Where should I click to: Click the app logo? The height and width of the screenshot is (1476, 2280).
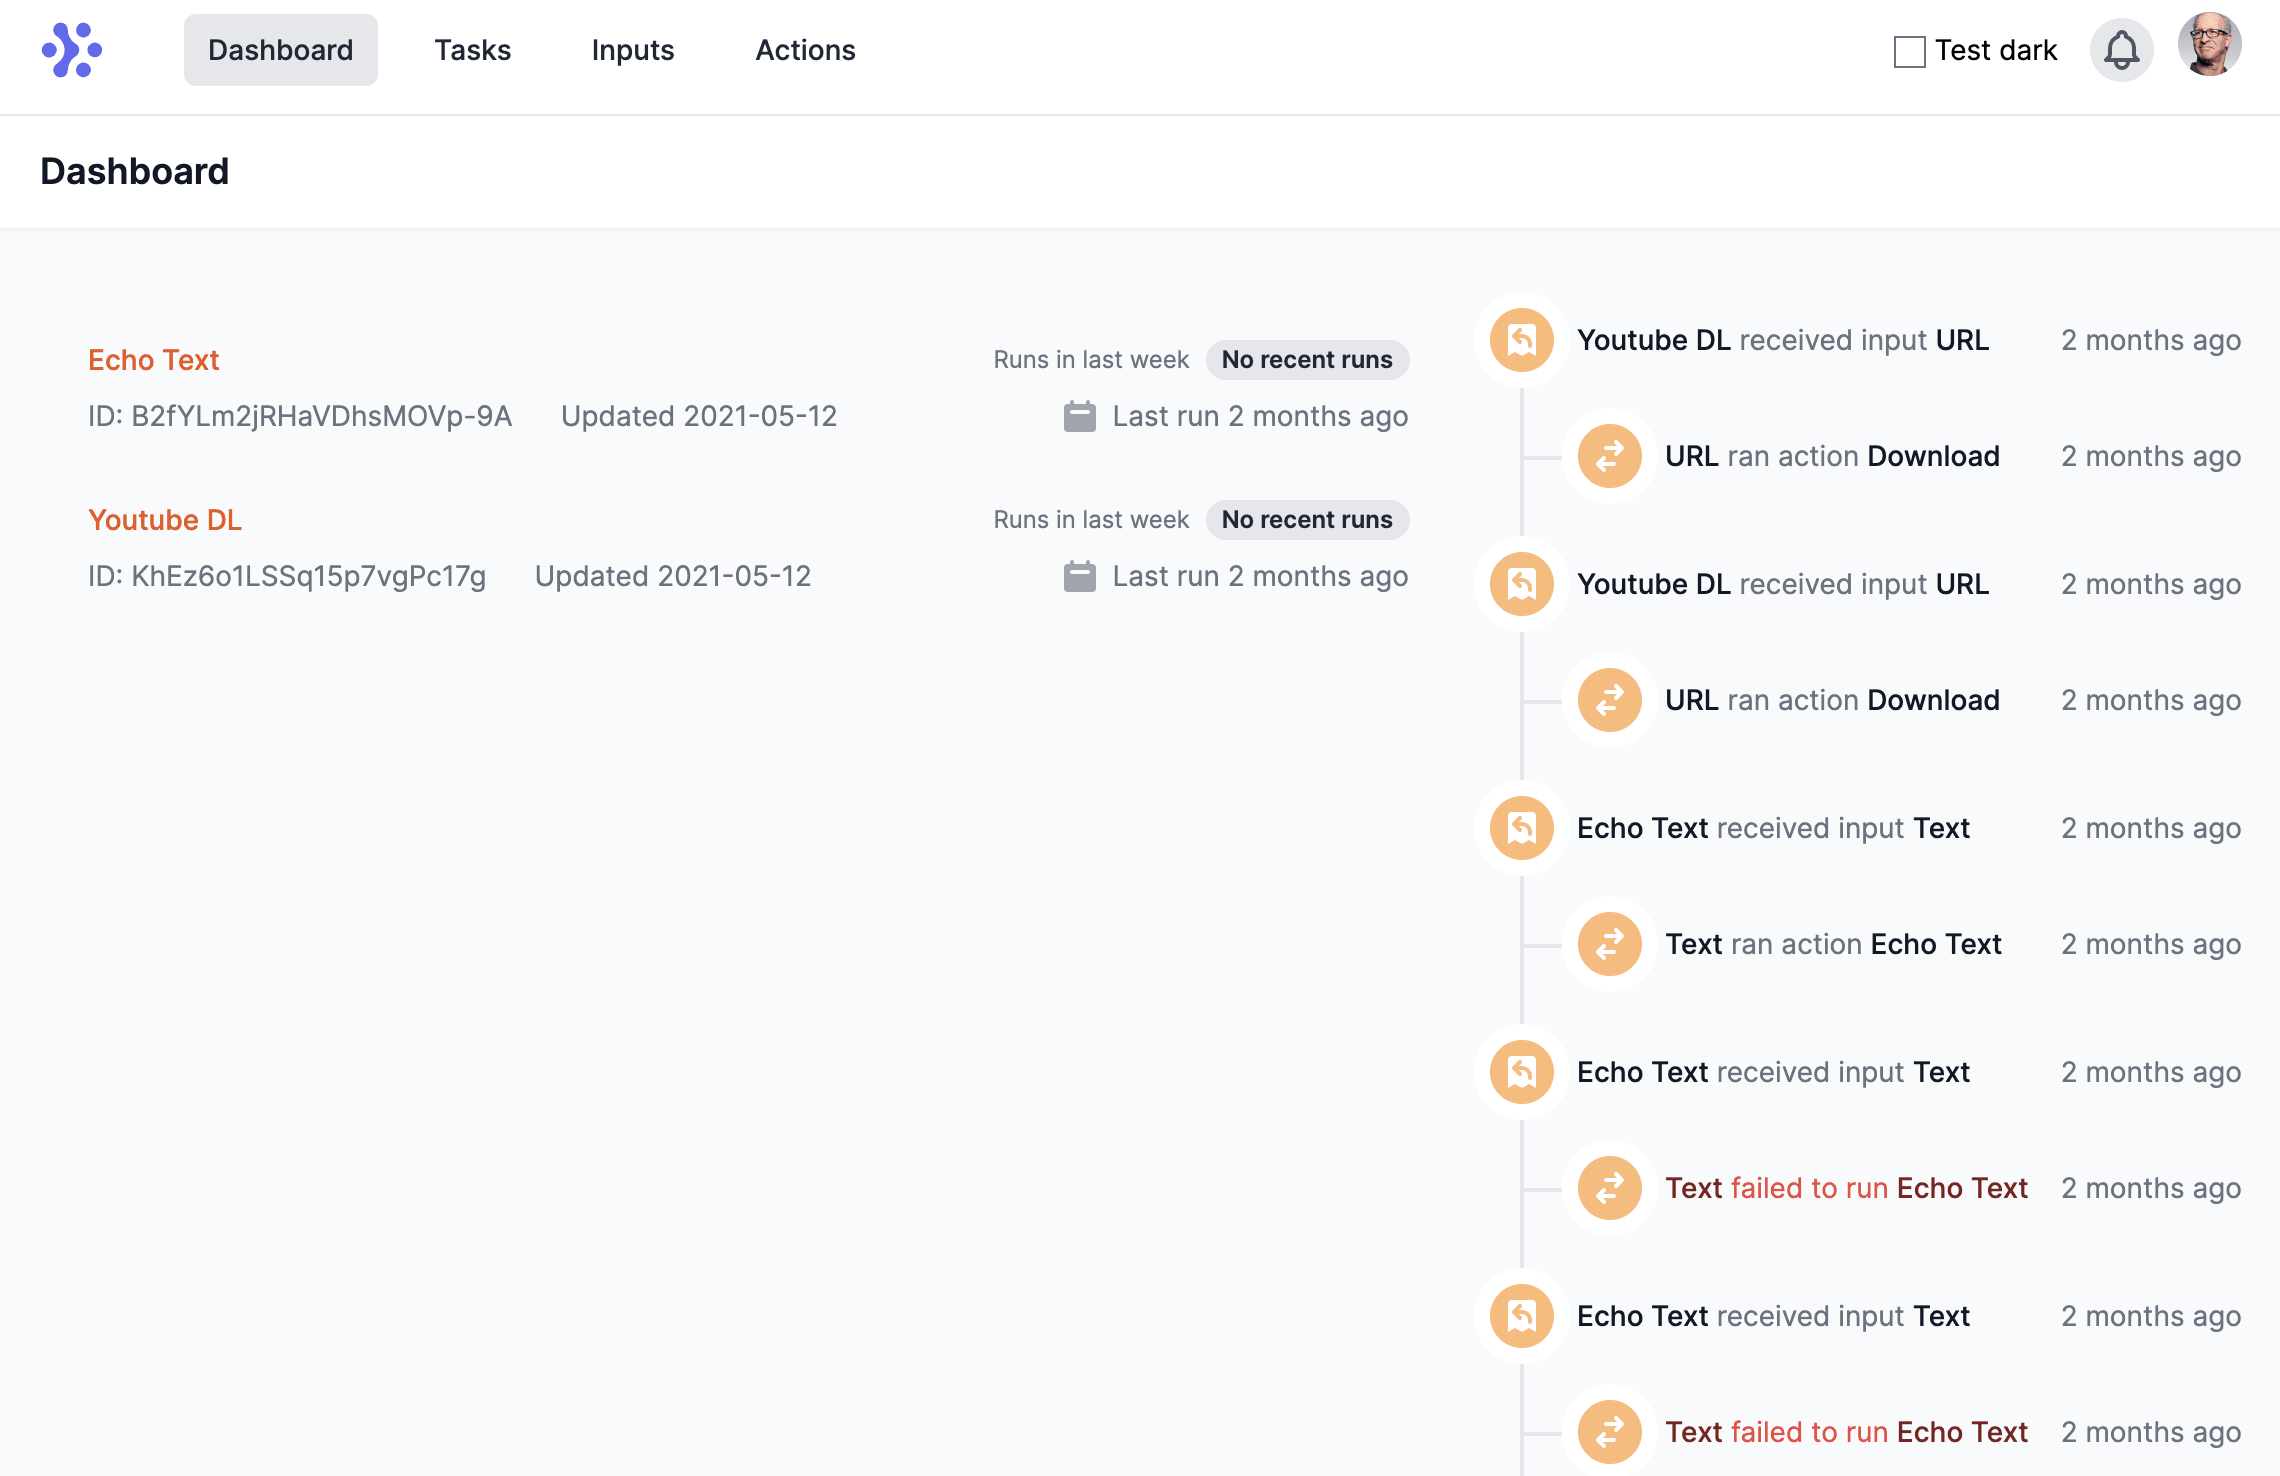click(73, 48)
